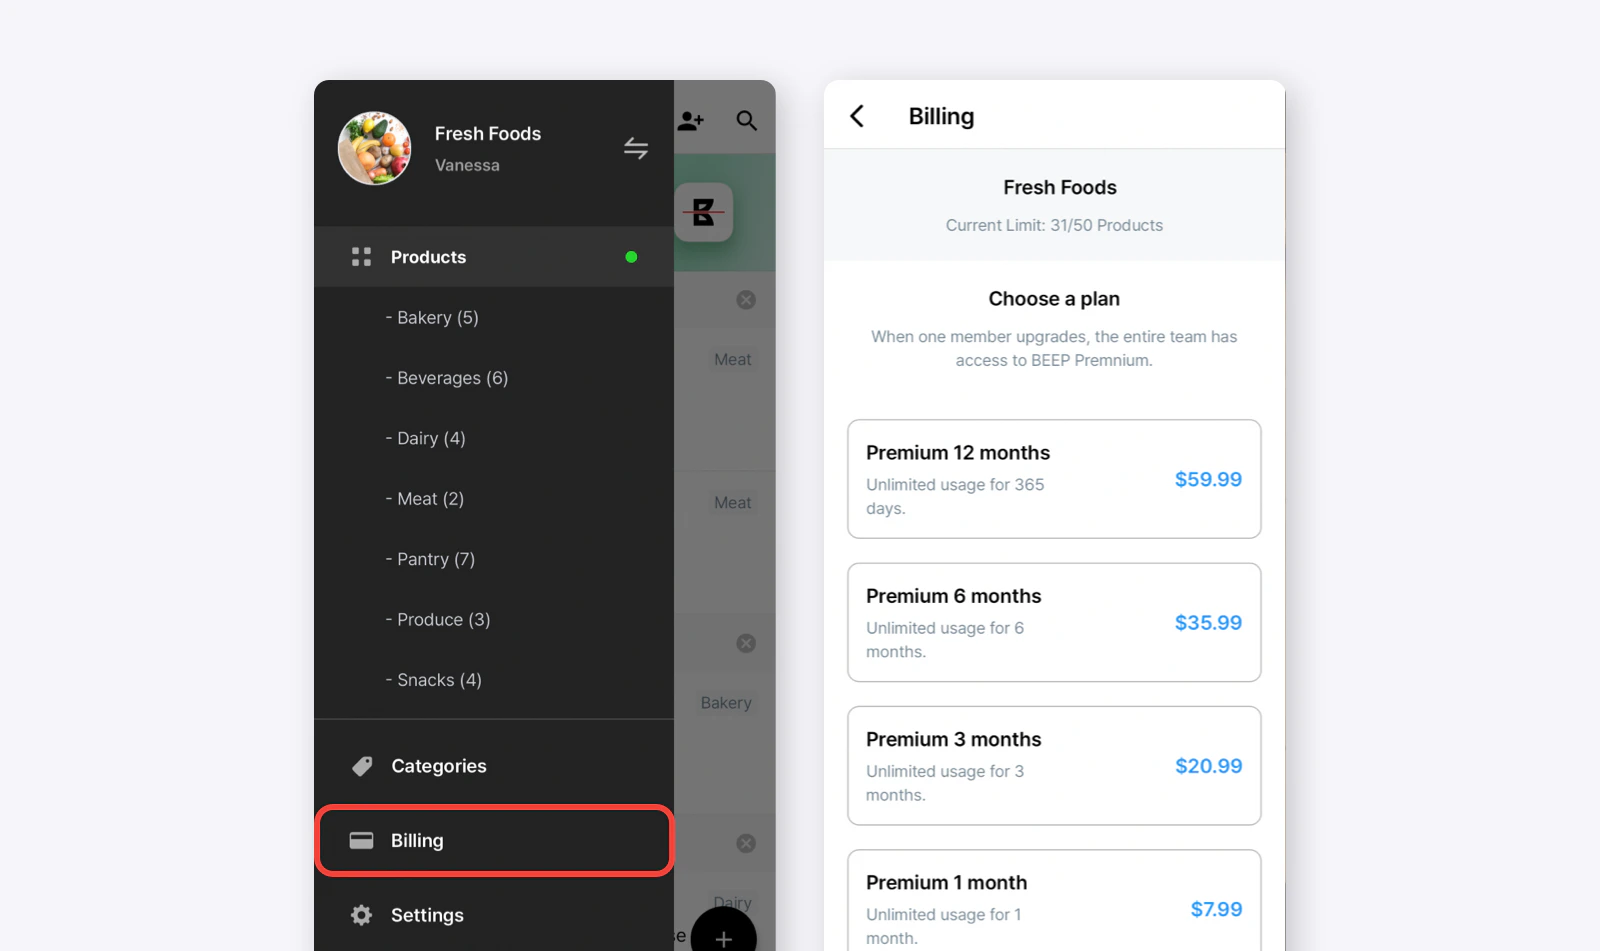Click the Categories tag icon
1600x951 pixels.
pos(362,766)
